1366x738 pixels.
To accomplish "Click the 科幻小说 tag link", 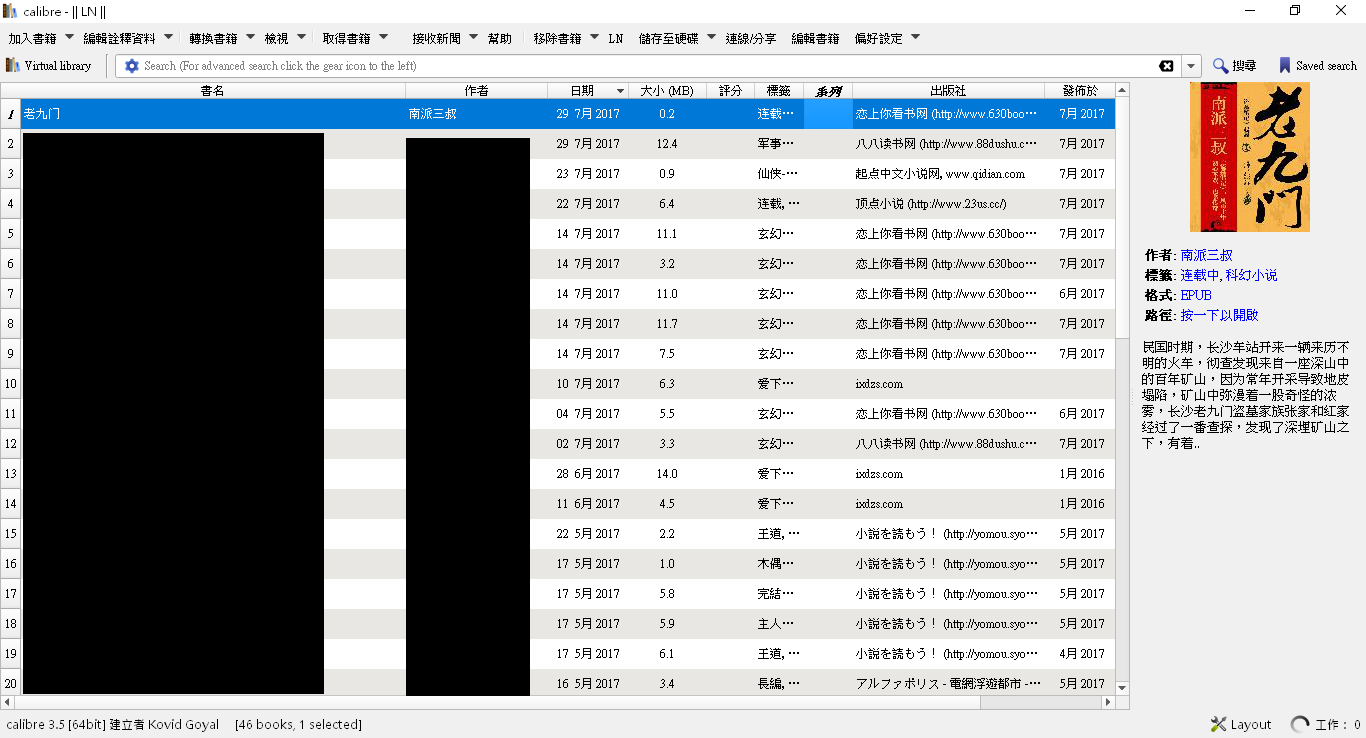I will pyautogui.click(x=1251, y=275).
